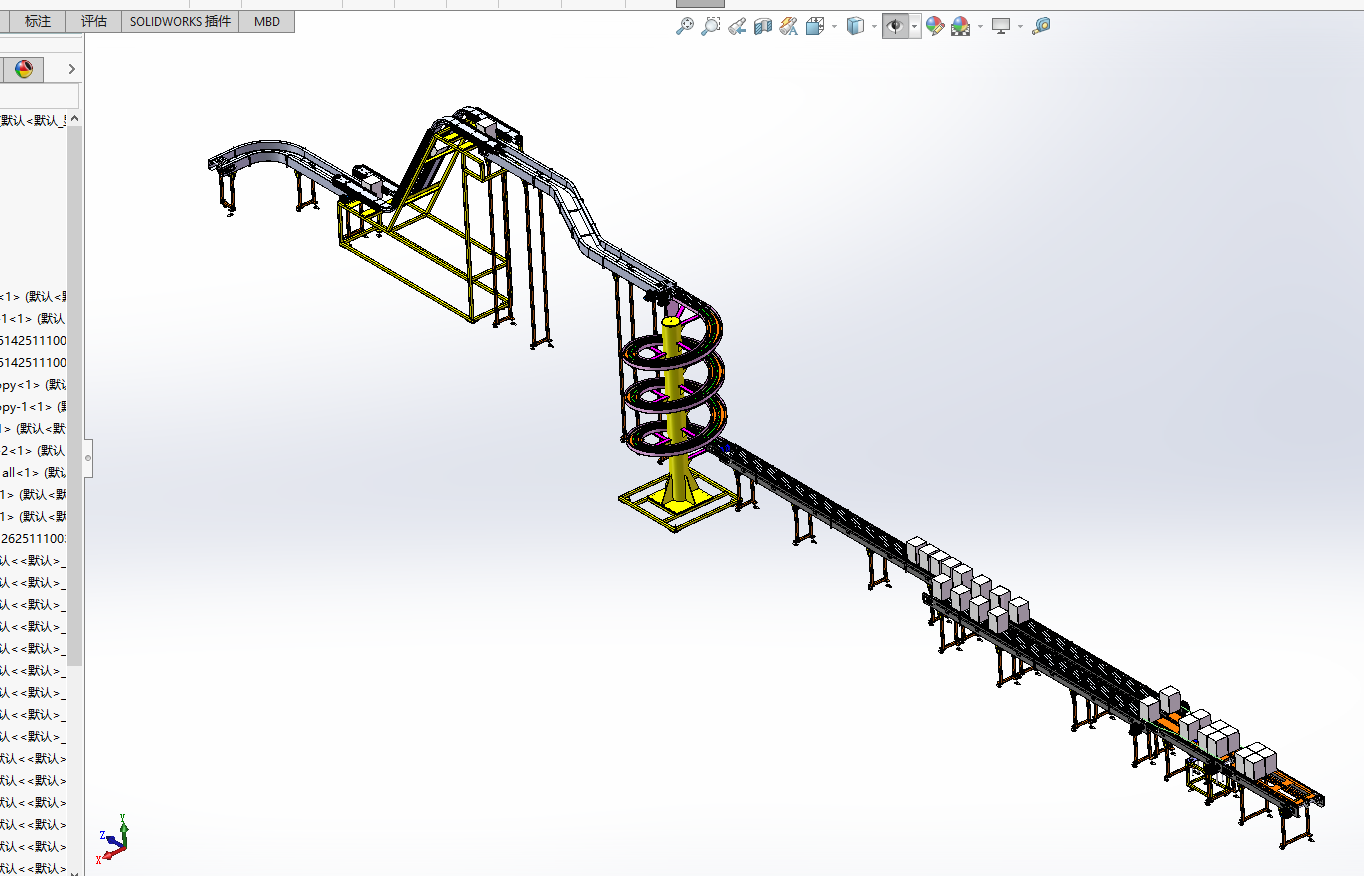Click the feature tree vertical scrollbar thumb
Image resolution: width=1364 pixels, height=876 pixels.
pos(75,396)
